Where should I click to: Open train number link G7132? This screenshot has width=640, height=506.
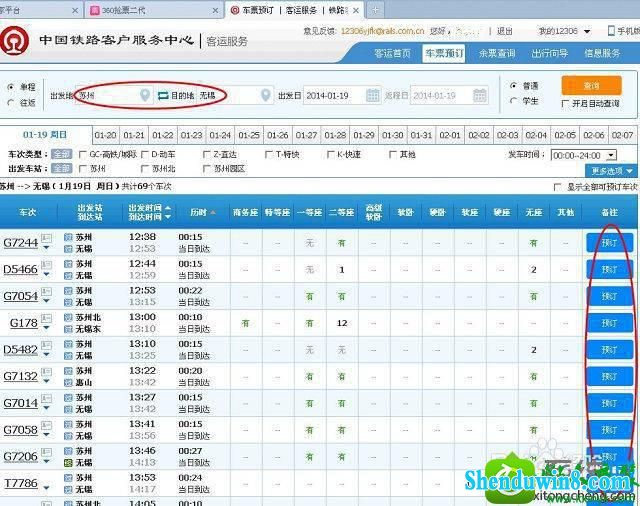pos(20,376)
